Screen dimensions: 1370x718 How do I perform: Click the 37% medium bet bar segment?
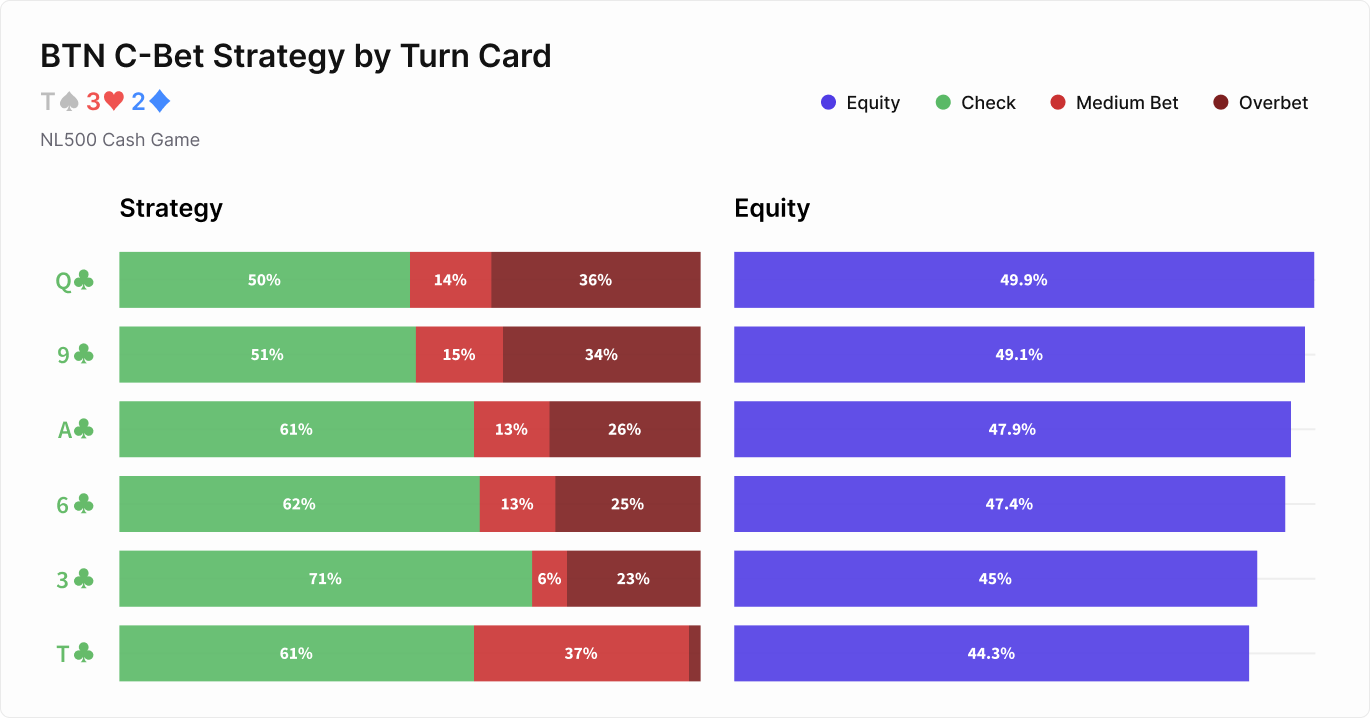click(x=581, y=654)
